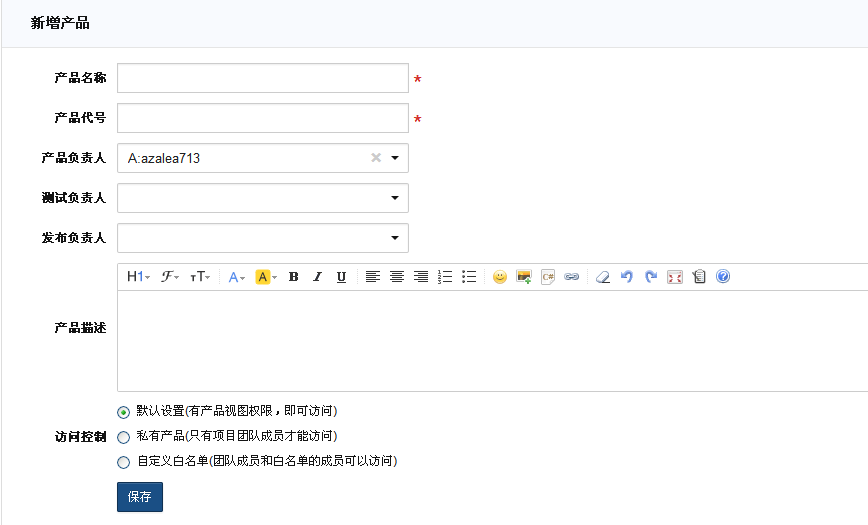Undo the last edit

(x=627, y=276)
